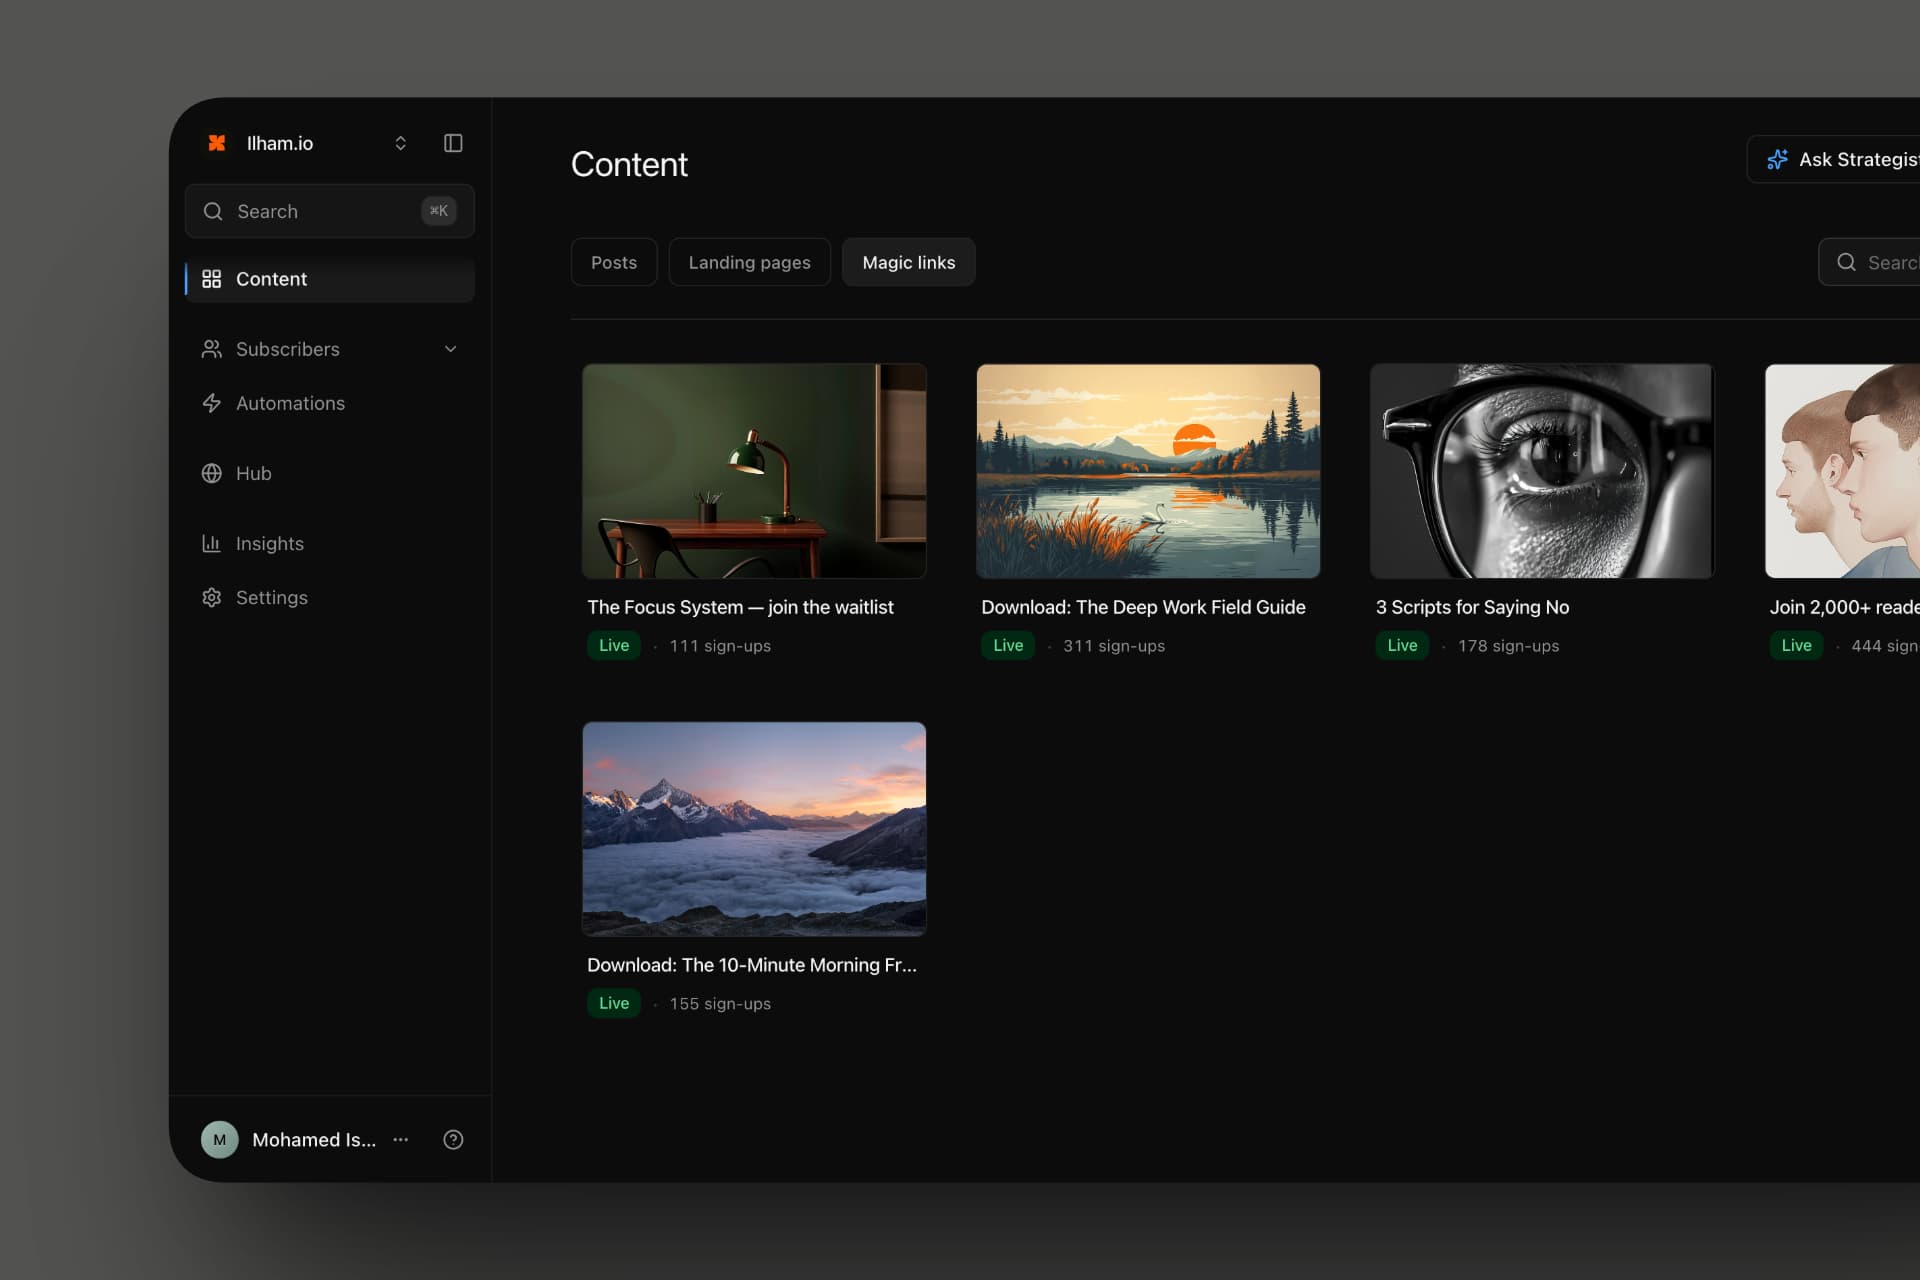Click the content search field at right
Screen dimensions: 1920x1280
pos(1869,262)
